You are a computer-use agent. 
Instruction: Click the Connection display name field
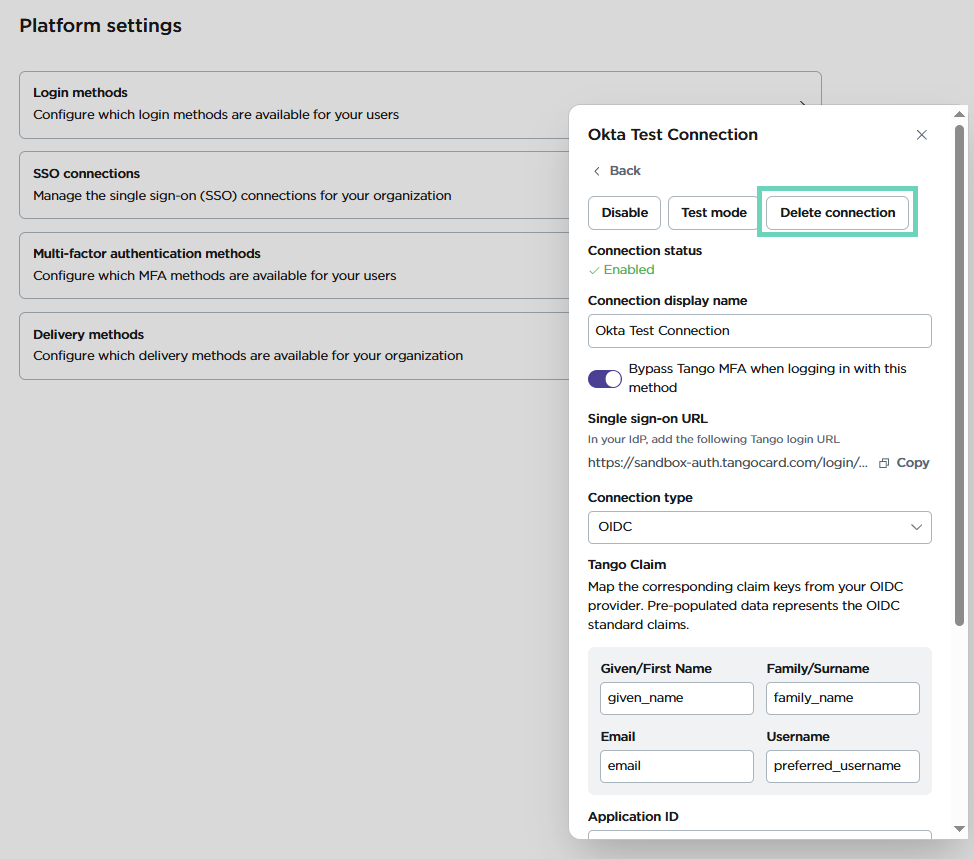click(x=759, y=330)
